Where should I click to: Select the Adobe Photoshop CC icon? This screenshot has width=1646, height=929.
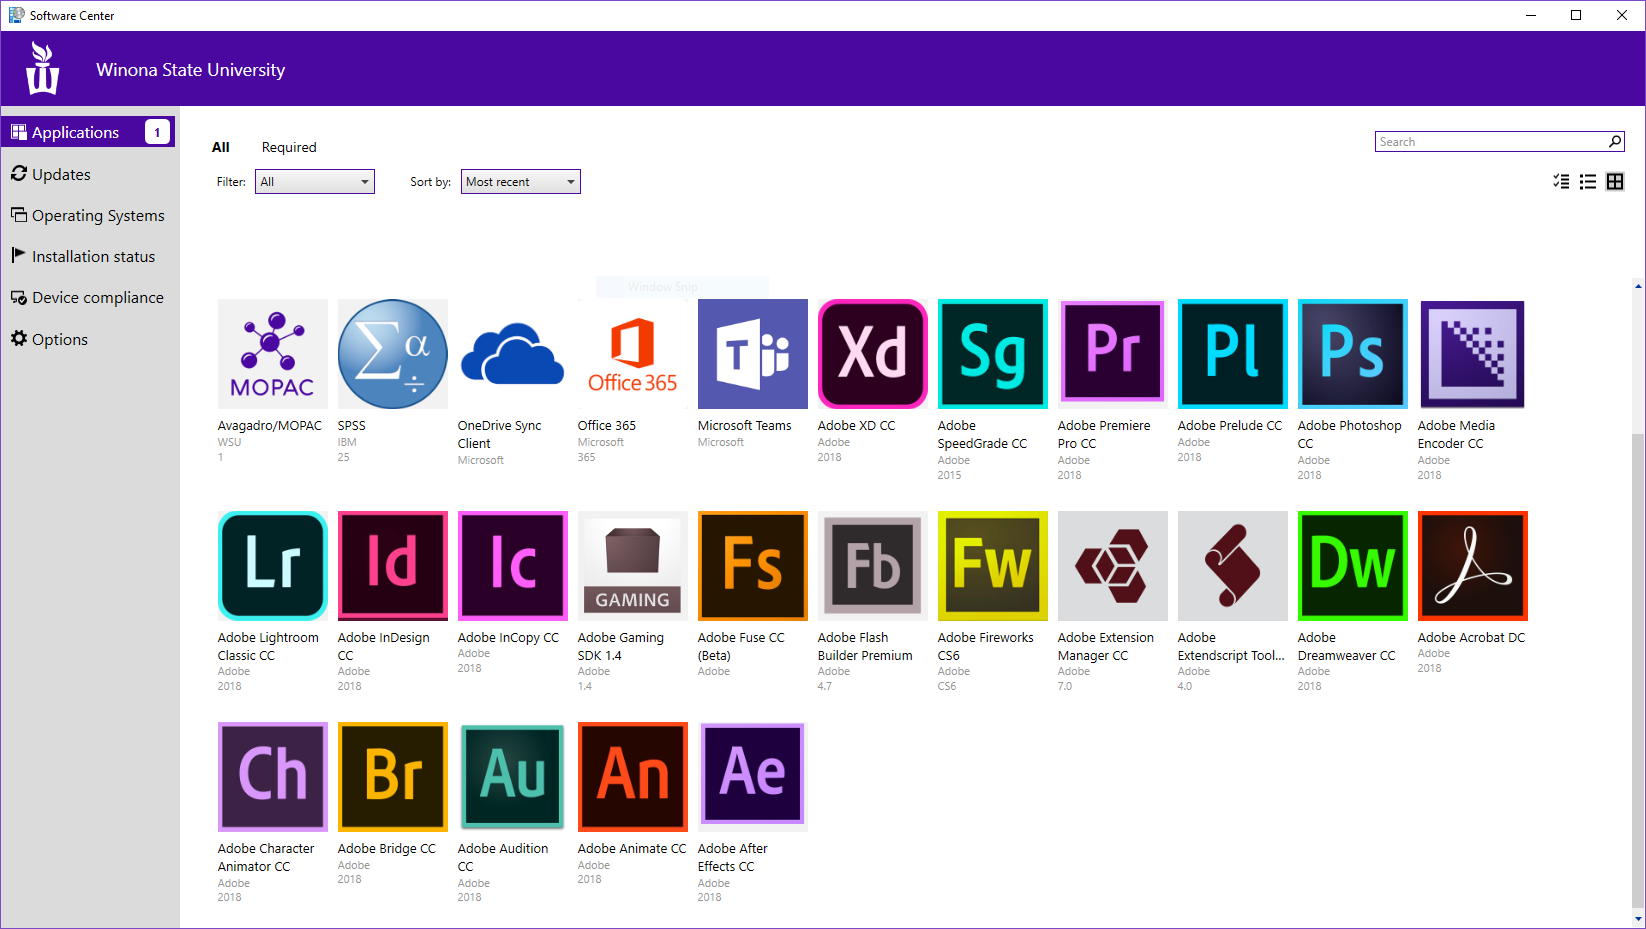click(1352, 354)
